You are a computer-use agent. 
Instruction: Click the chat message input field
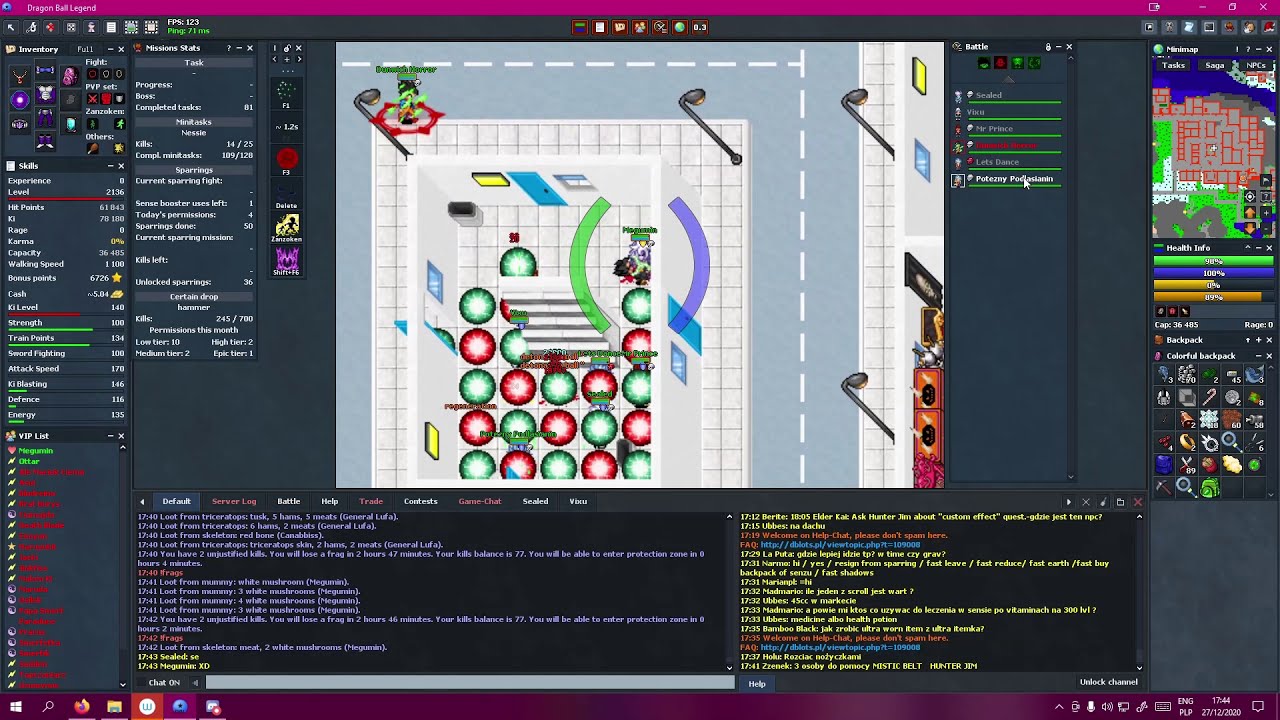[470, 683]
